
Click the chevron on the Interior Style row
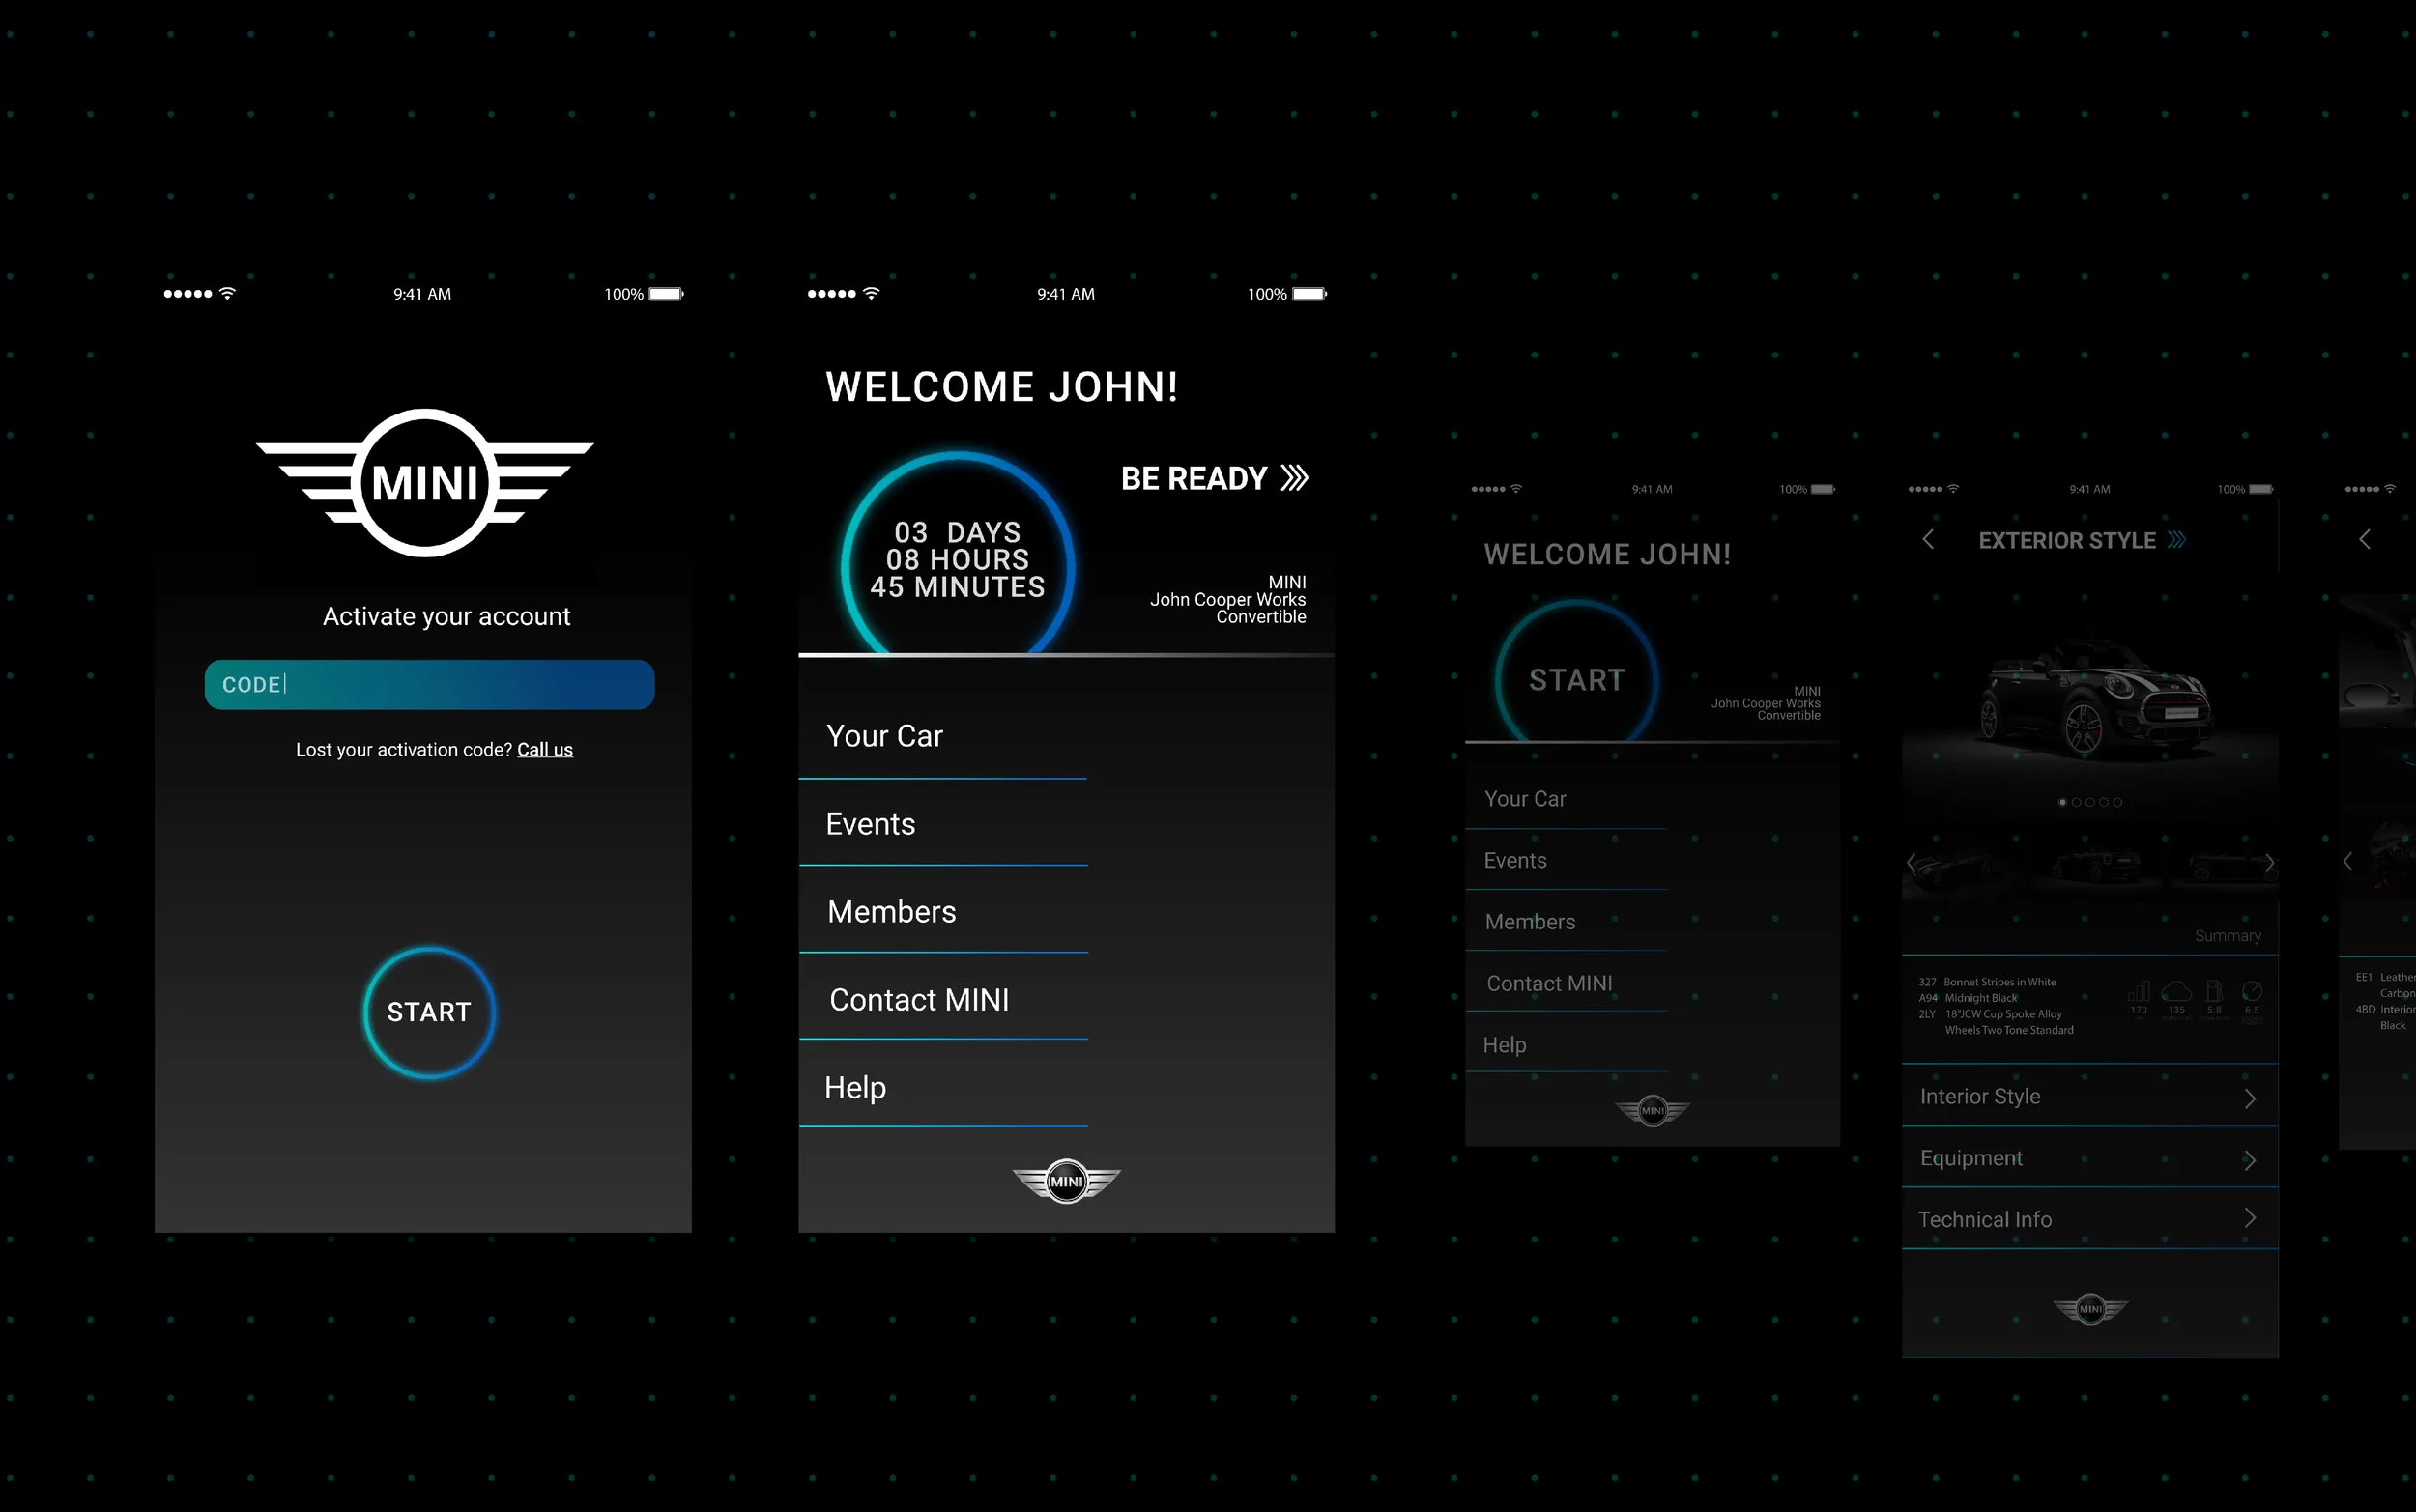[2250, 1099]
